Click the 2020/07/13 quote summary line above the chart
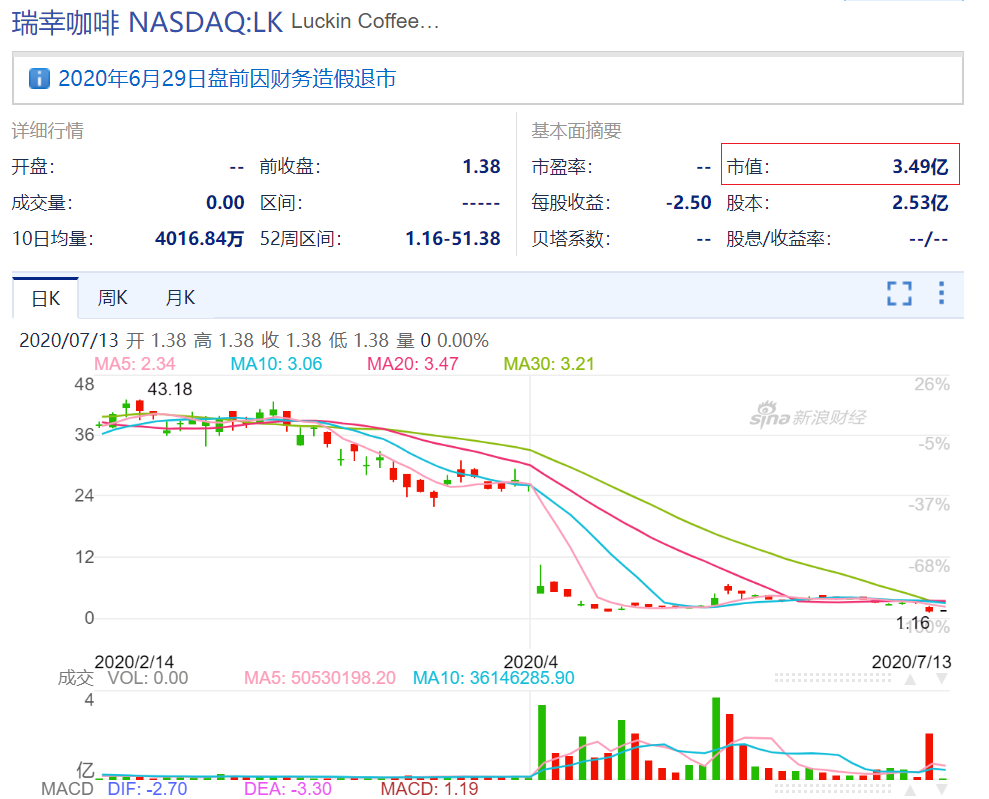This screenshot has width=989, height=799. 254,341
